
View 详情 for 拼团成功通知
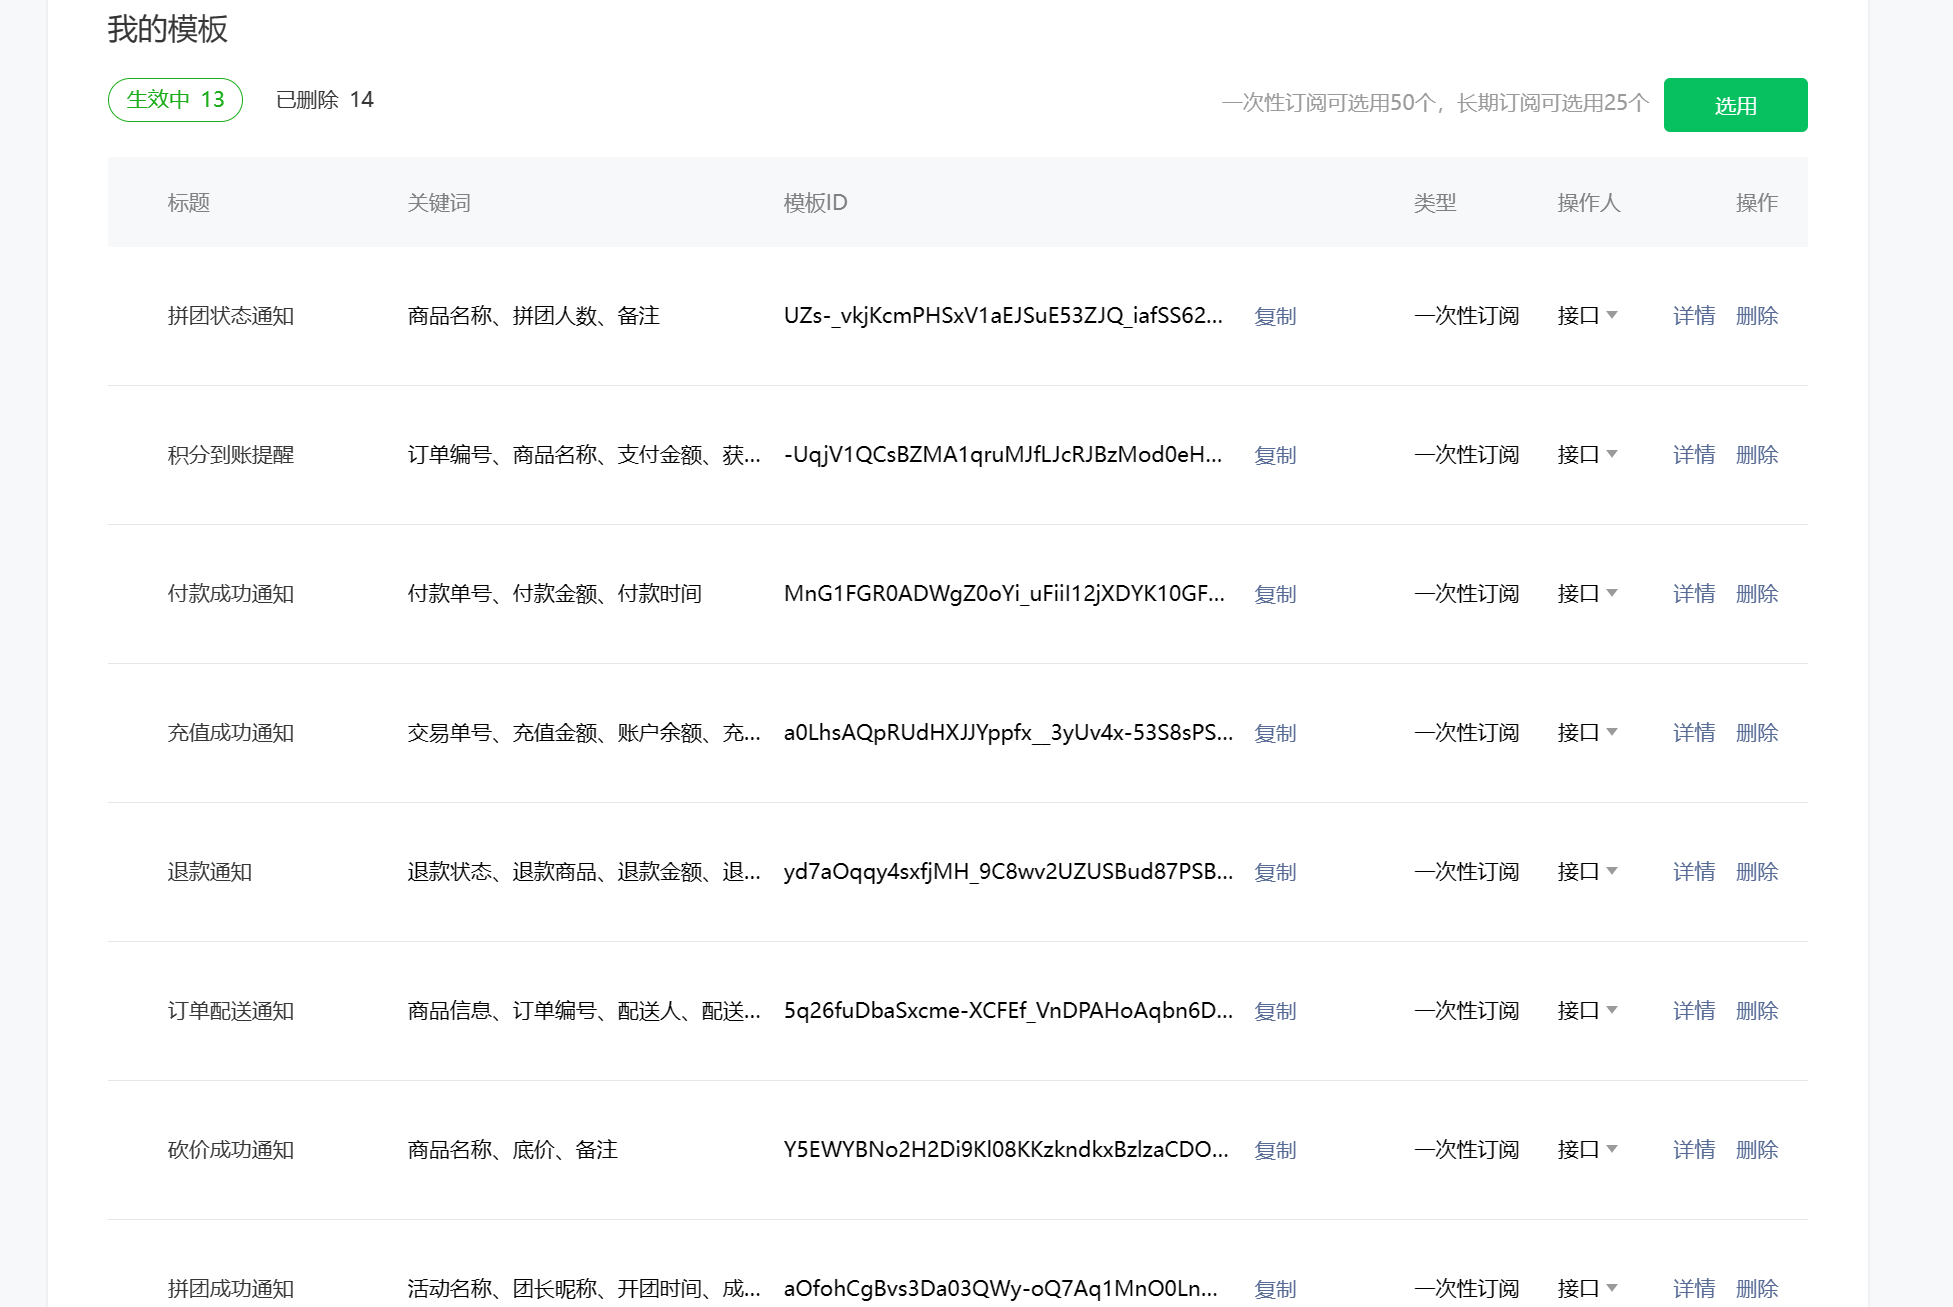pyautogui.click(x=1694, y=1289)
